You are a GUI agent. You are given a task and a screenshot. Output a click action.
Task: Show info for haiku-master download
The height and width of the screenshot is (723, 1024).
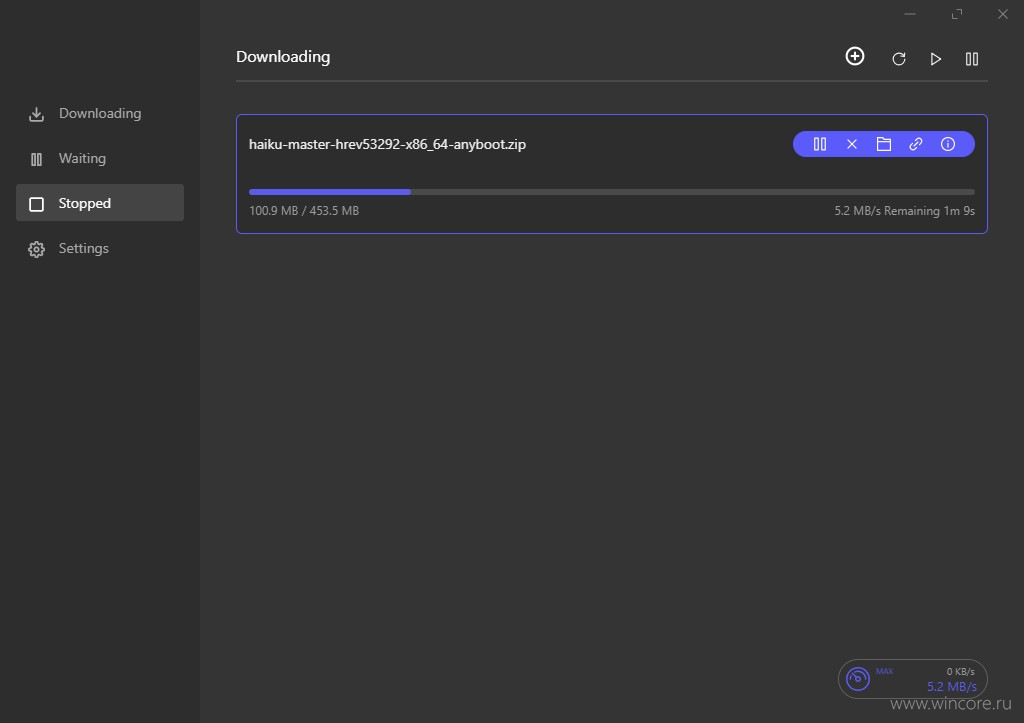(948, 144)
